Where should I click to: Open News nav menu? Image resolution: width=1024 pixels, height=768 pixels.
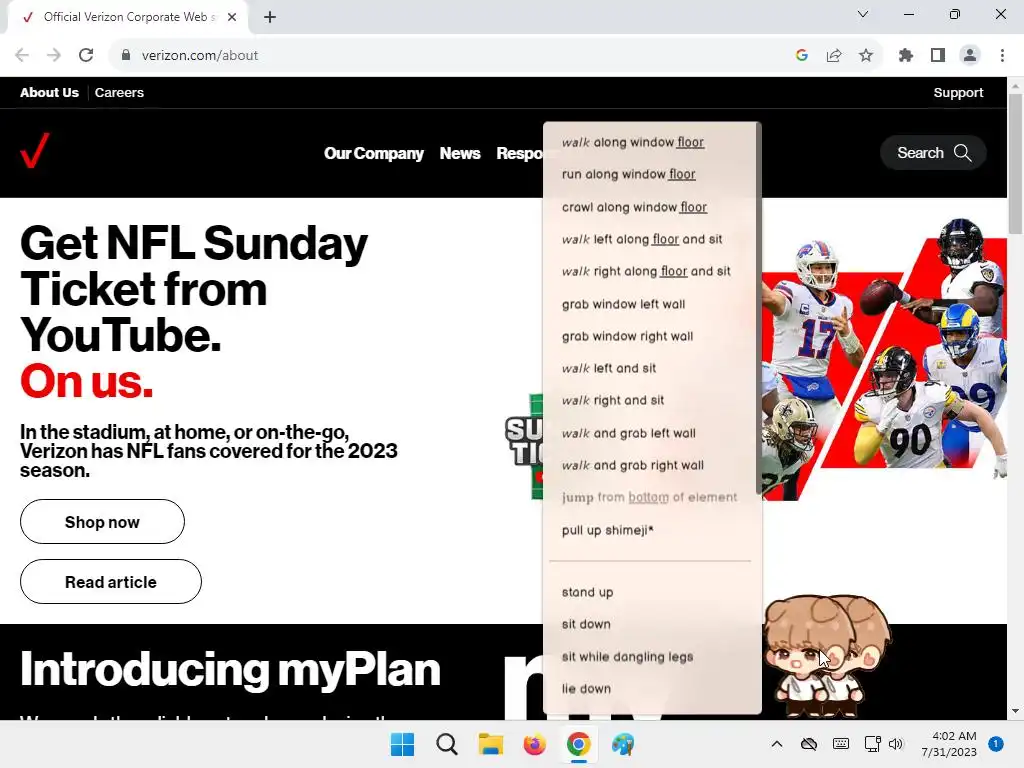(x=460, y=153)
